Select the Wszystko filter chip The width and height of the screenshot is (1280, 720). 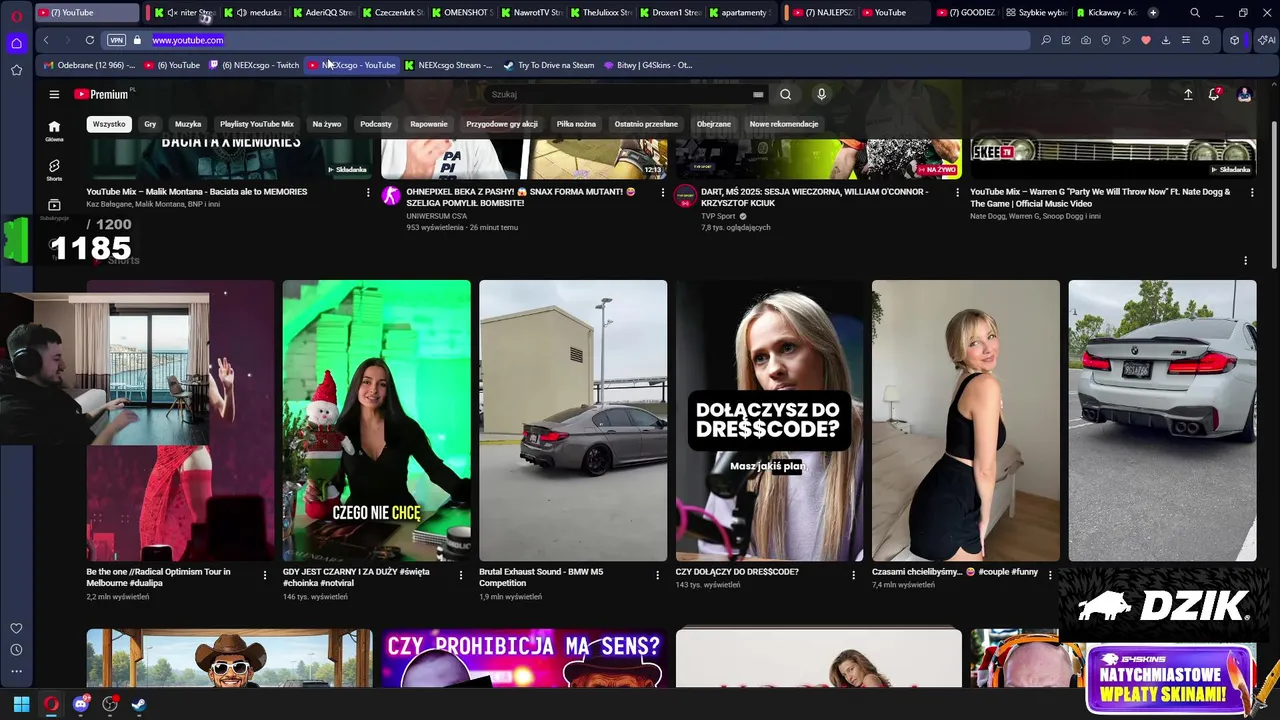click(x=108, y=124)
